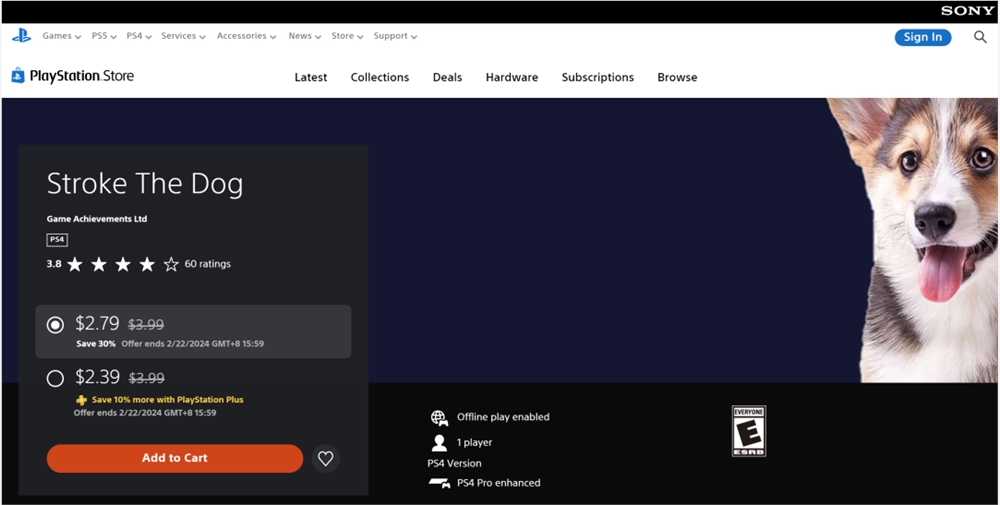
Task: Click the PS4 Pro enhanced console icon
Action: point(439,483)
